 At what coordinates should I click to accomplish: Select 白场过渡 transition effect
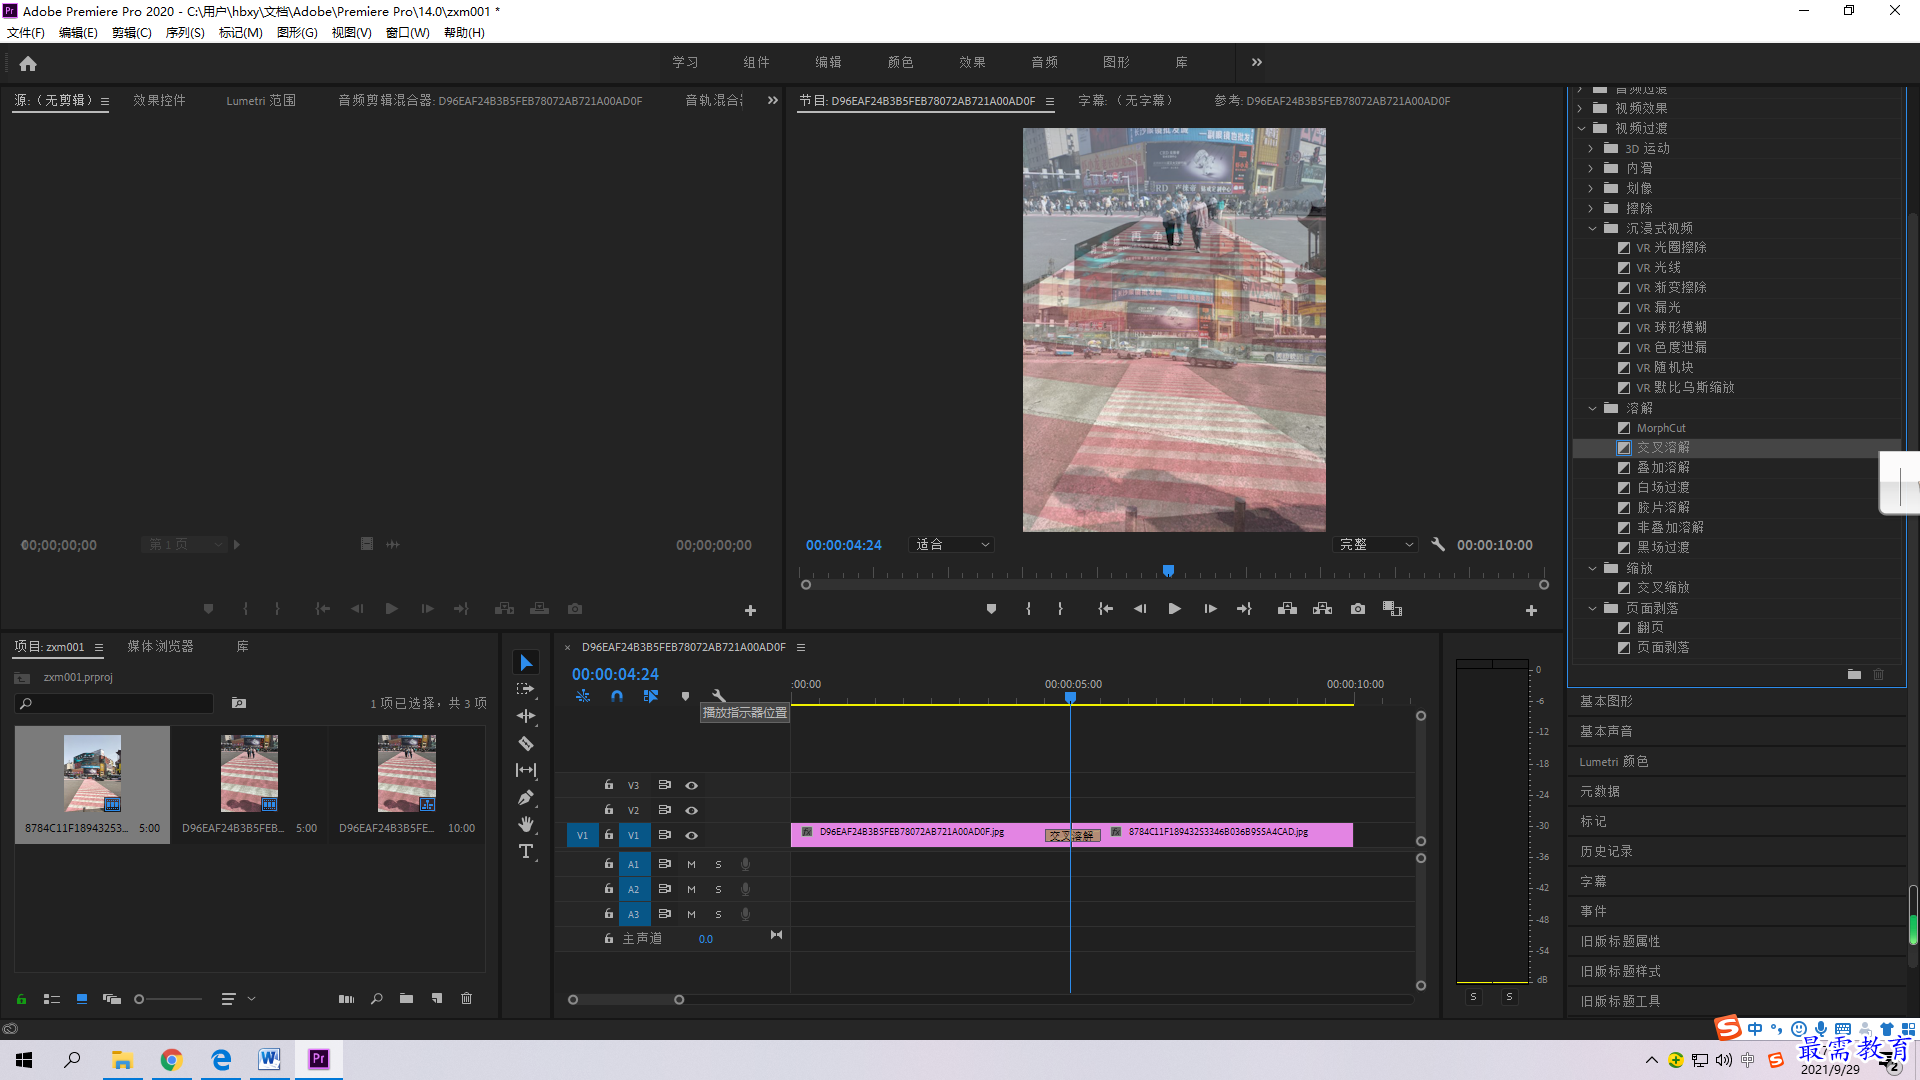[x=1662, y=488]
